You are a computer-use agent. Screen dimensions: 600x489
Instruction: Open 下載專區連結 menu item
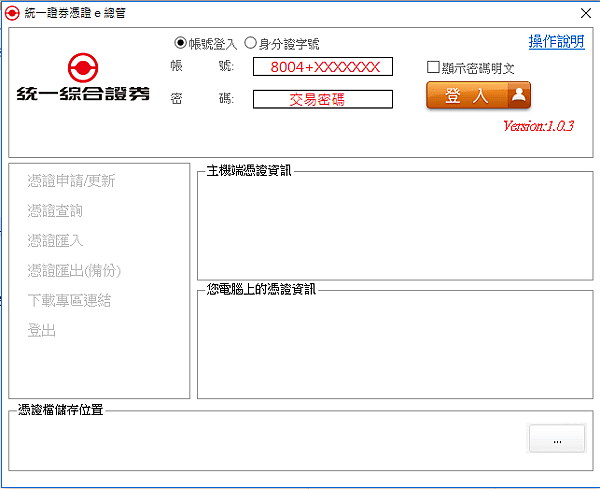click(69, 300)
